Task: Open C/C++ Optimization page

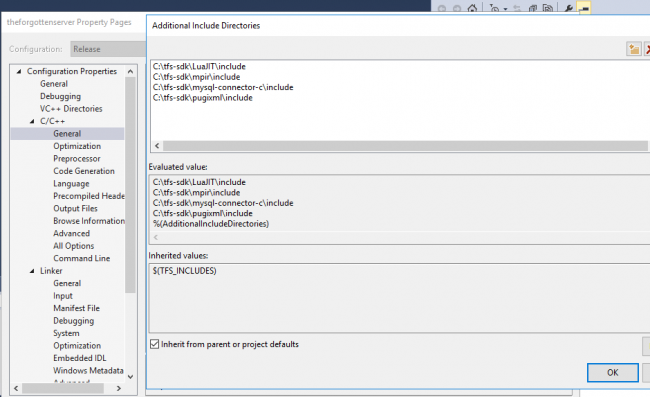Action: click(x=77, y=146)
